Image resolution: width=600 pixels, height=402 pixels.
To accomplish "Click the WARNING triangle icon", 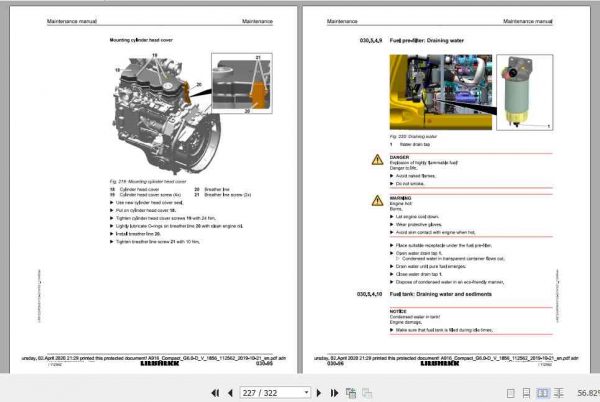I will pos(377,200).
